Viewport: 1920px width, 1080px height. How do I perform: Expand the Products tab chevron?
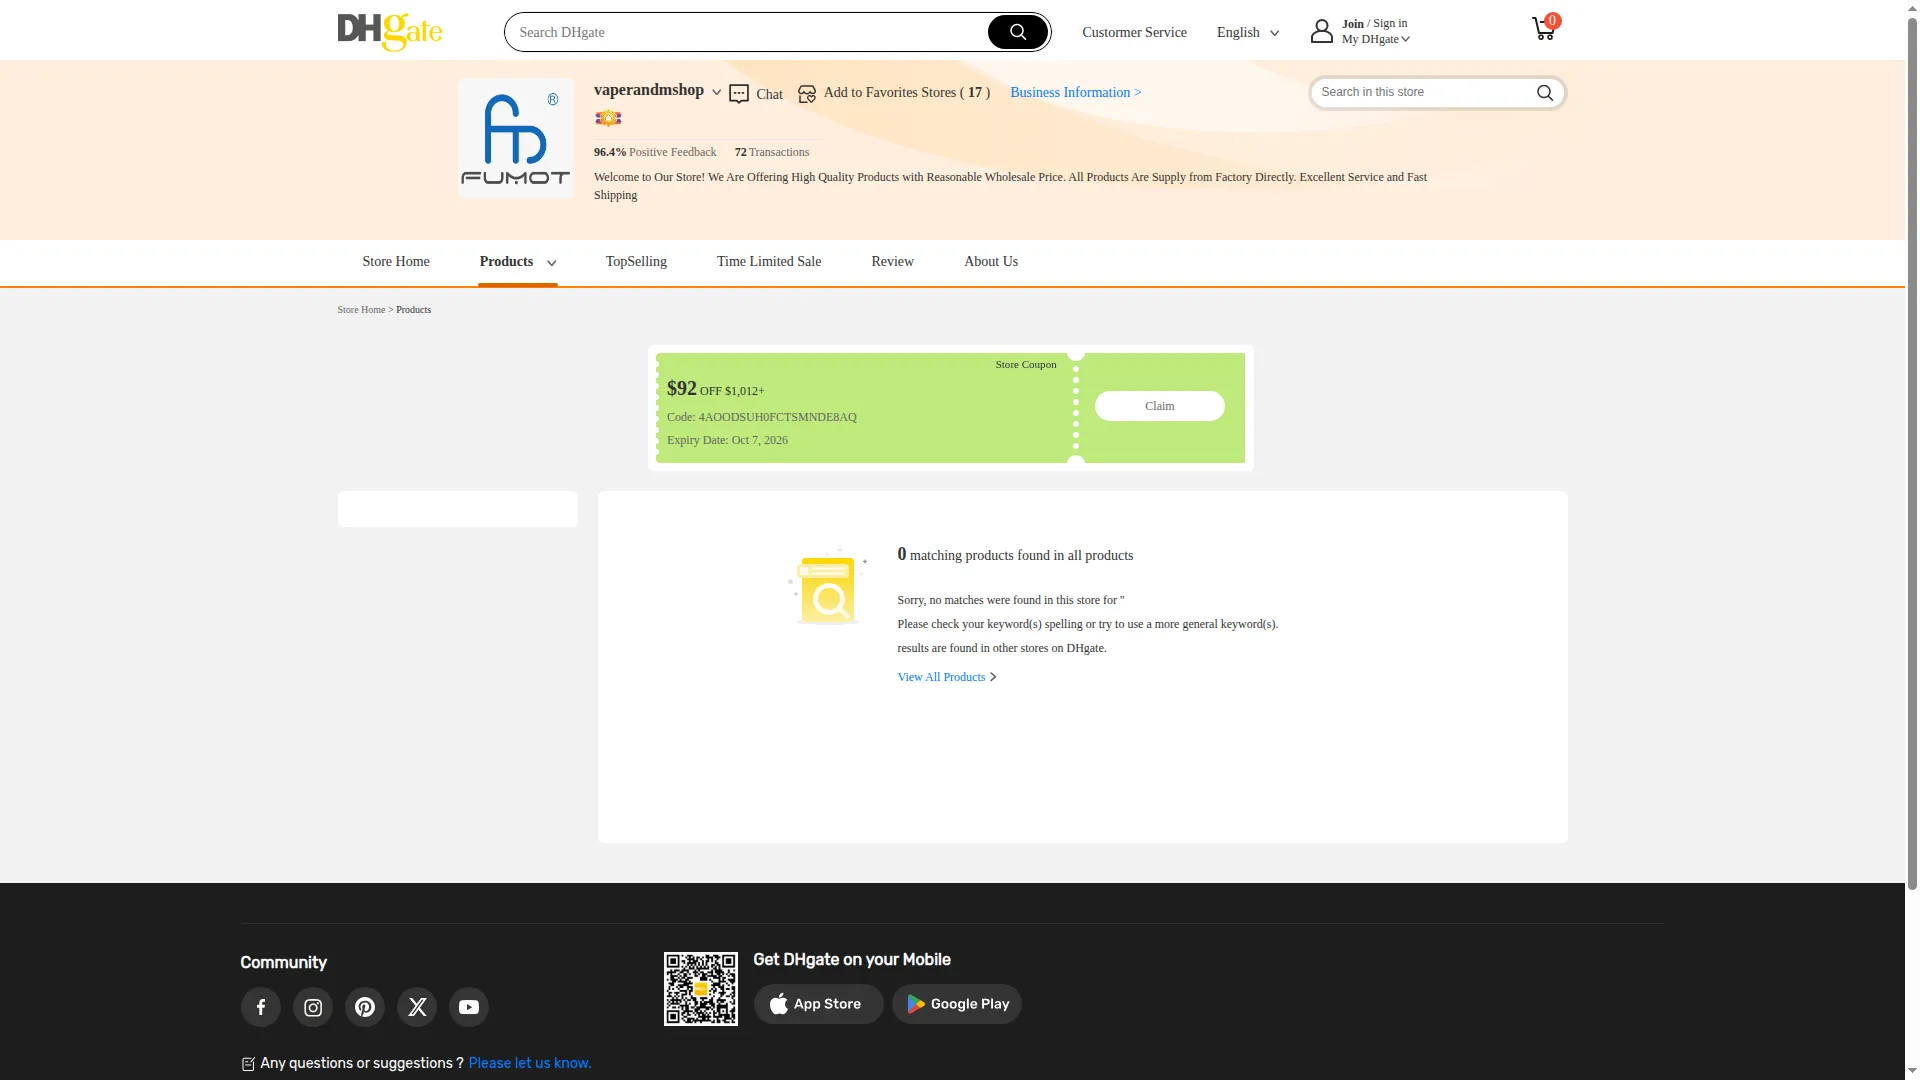click(551, 263)
